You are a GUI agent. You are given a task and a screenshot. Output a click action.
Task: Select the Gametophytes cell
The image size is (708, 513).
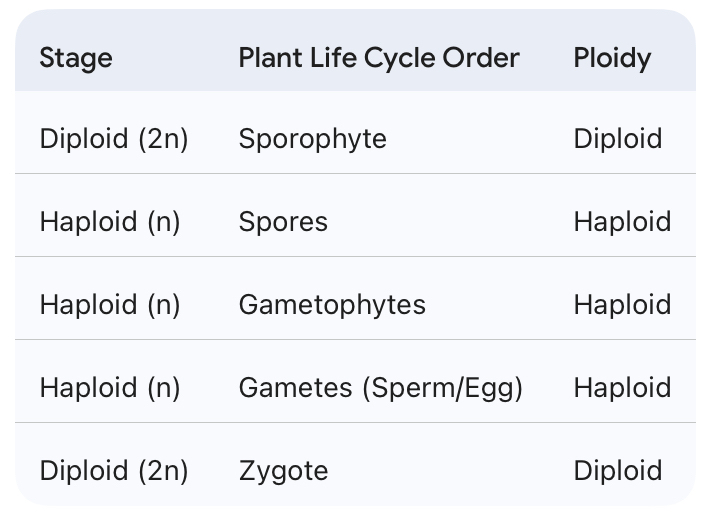click(x=332, y=304)
